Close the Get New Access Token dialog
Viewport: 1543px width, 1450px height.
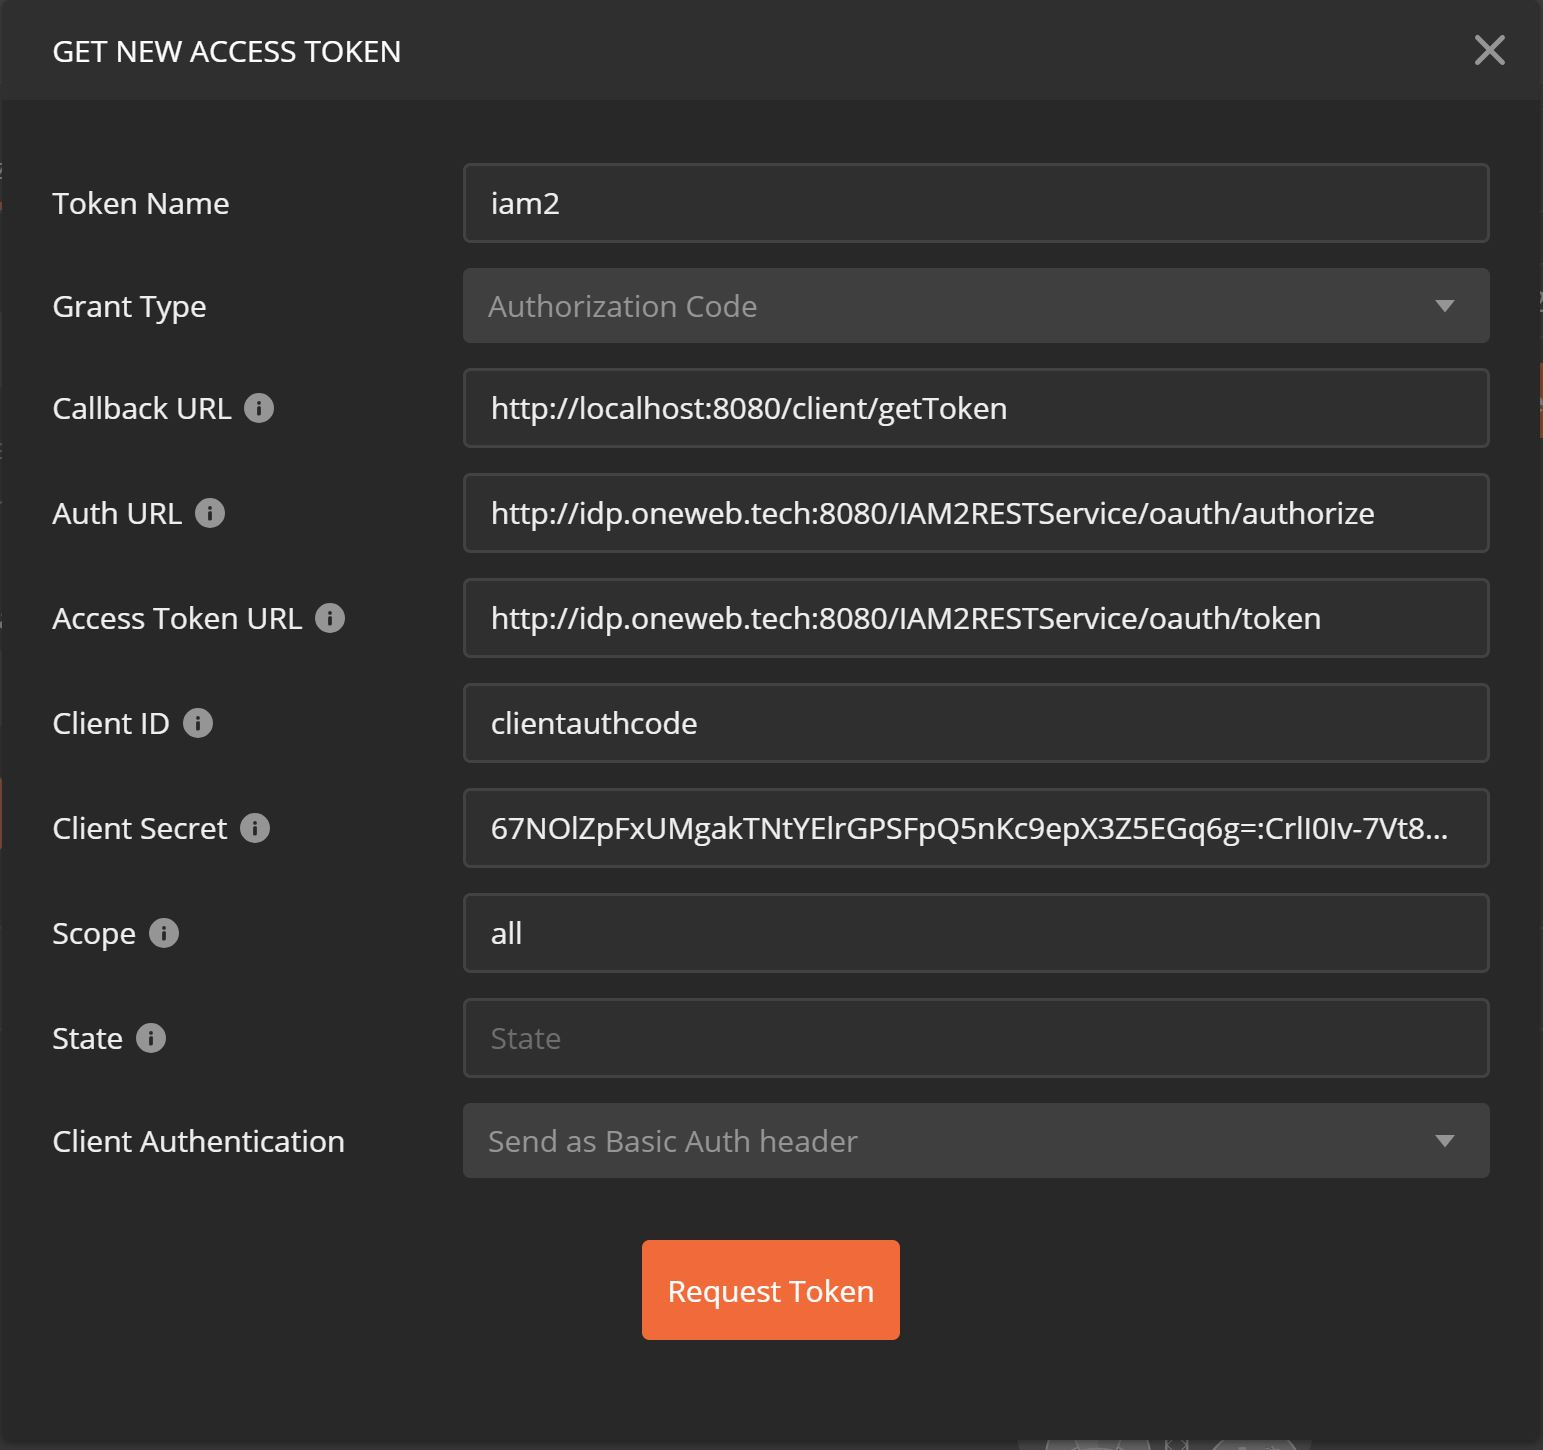point(1489,50)
